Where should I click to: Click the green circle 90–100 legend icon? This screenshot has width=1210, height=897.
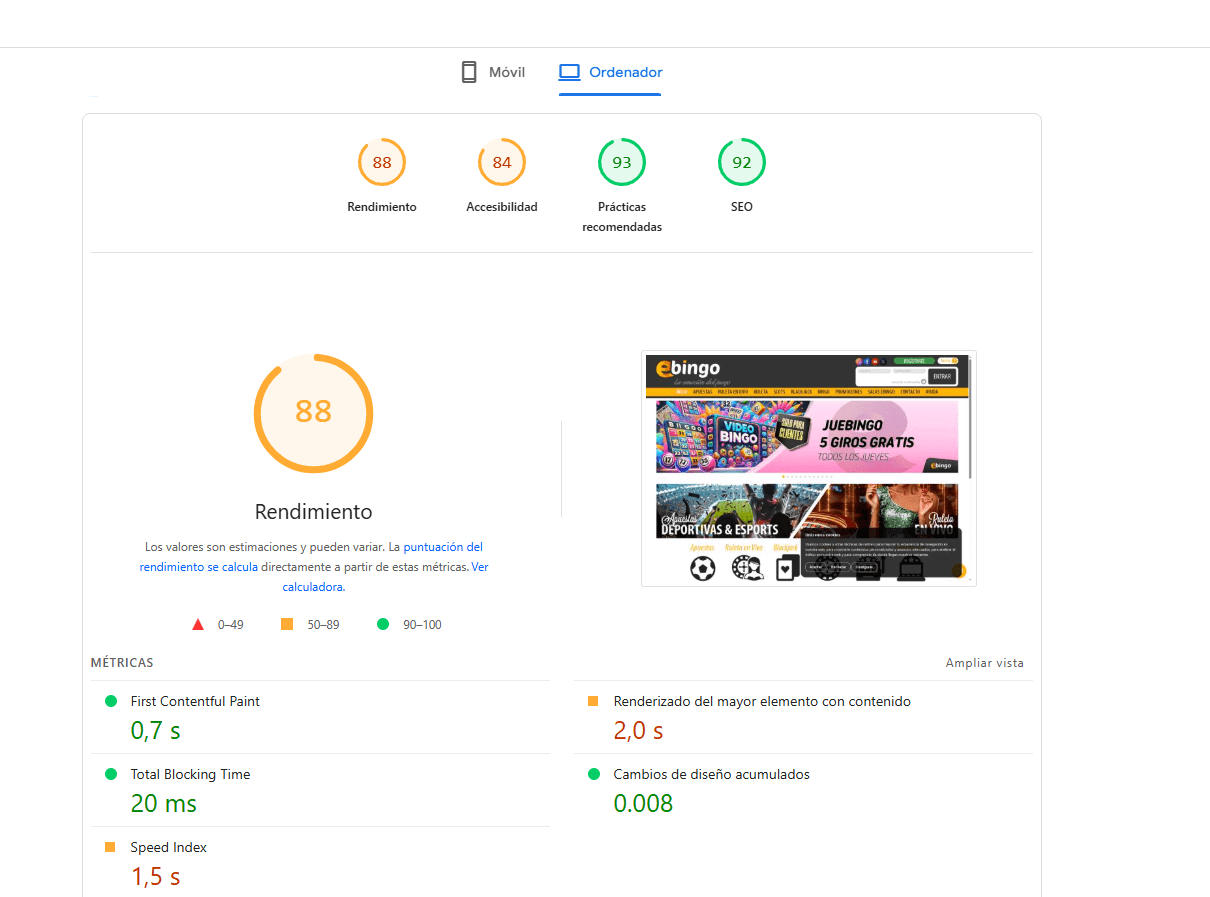[383, 624]
